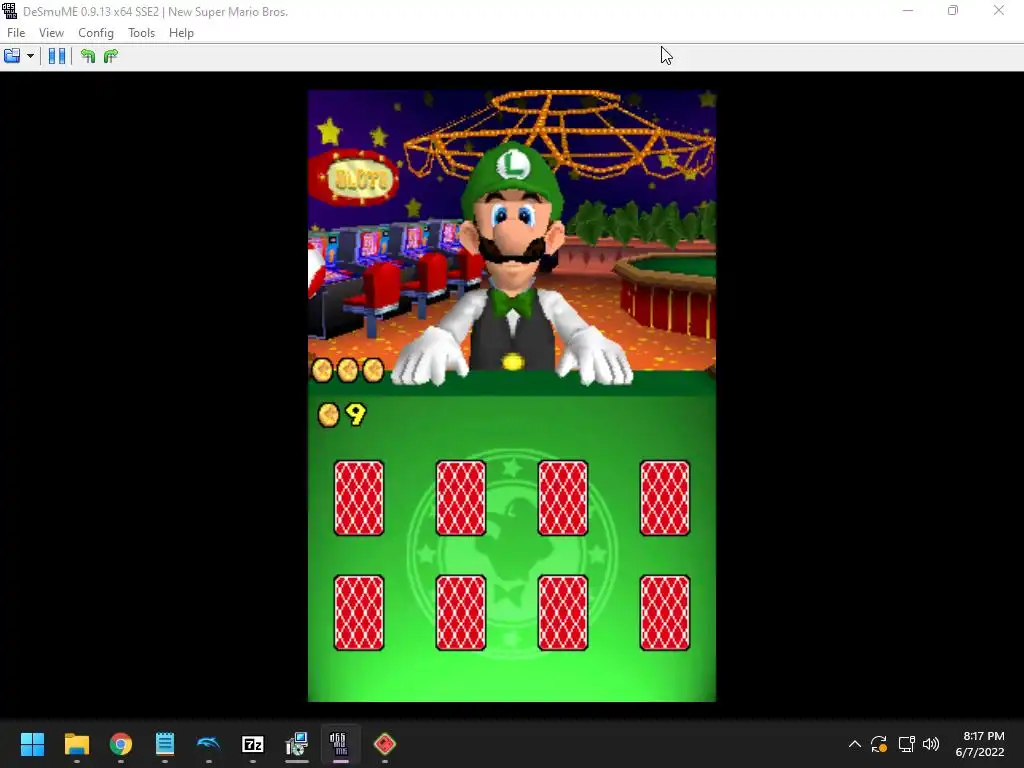Minimize the DeSmuME window
The height and width of the screenshot is (768, 1024).
pos(908,10)
